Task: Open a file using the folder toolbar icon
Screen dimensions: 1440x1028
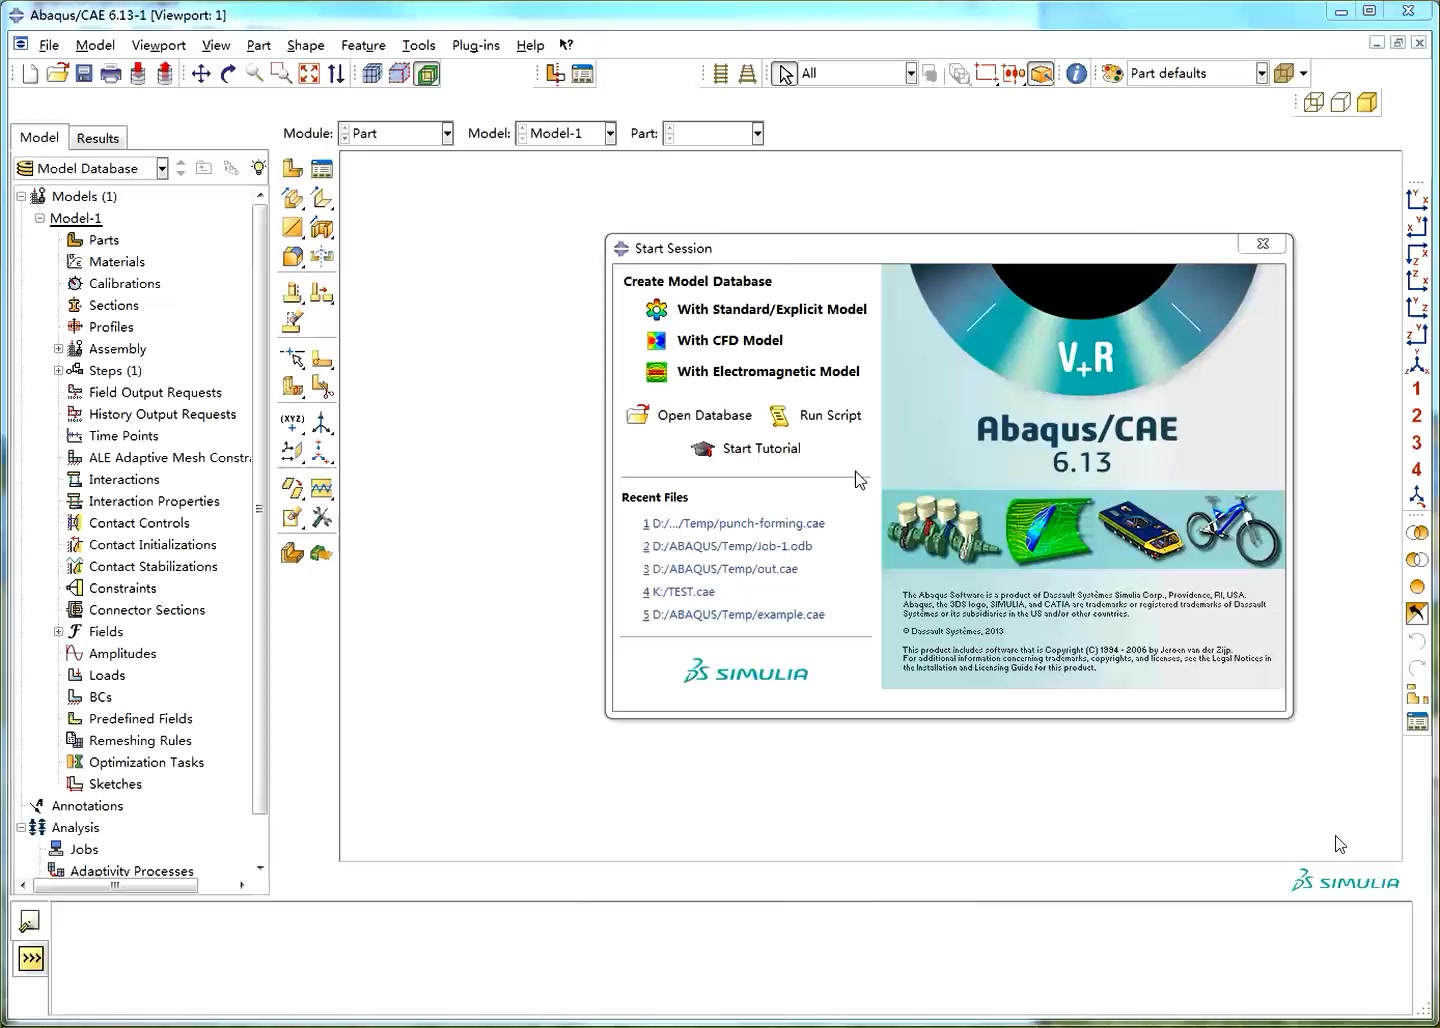Action: pyautogui.click(x=57, y=73)
